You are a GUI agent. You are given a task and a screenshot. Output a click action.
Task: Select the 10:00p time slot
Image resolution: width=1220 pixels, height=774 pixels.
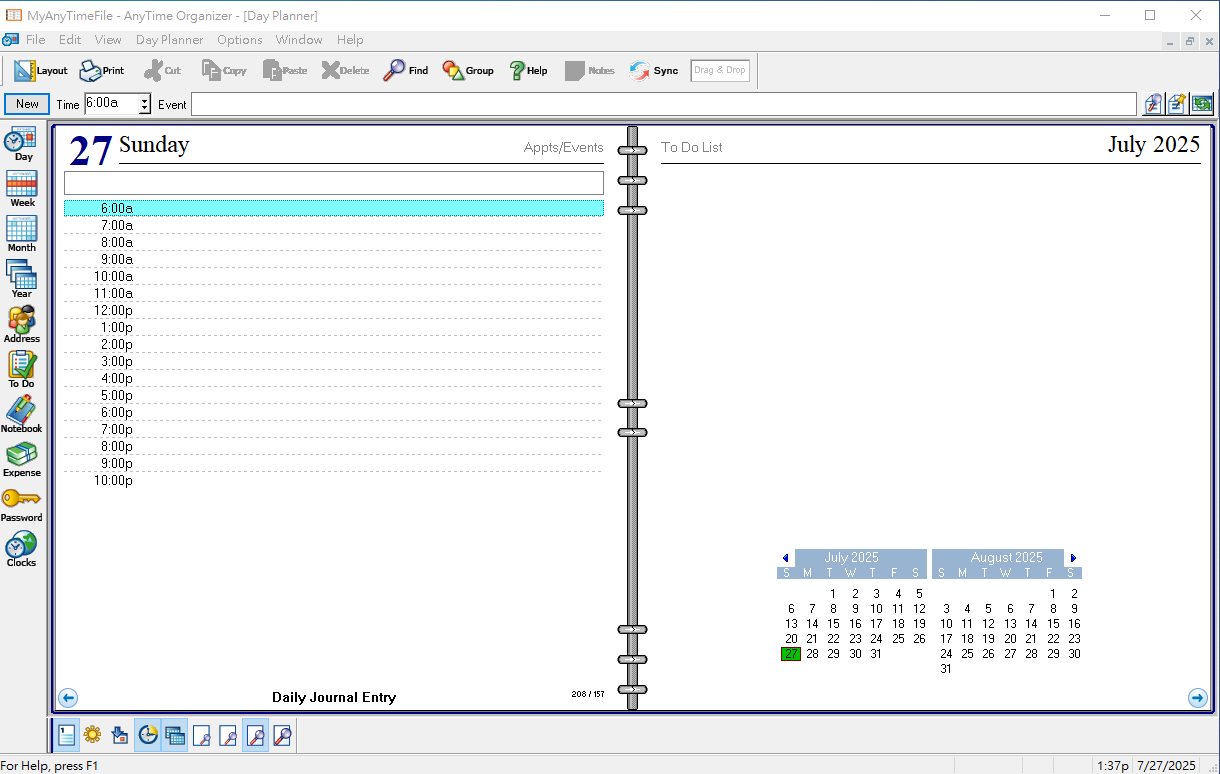[334, 480]
